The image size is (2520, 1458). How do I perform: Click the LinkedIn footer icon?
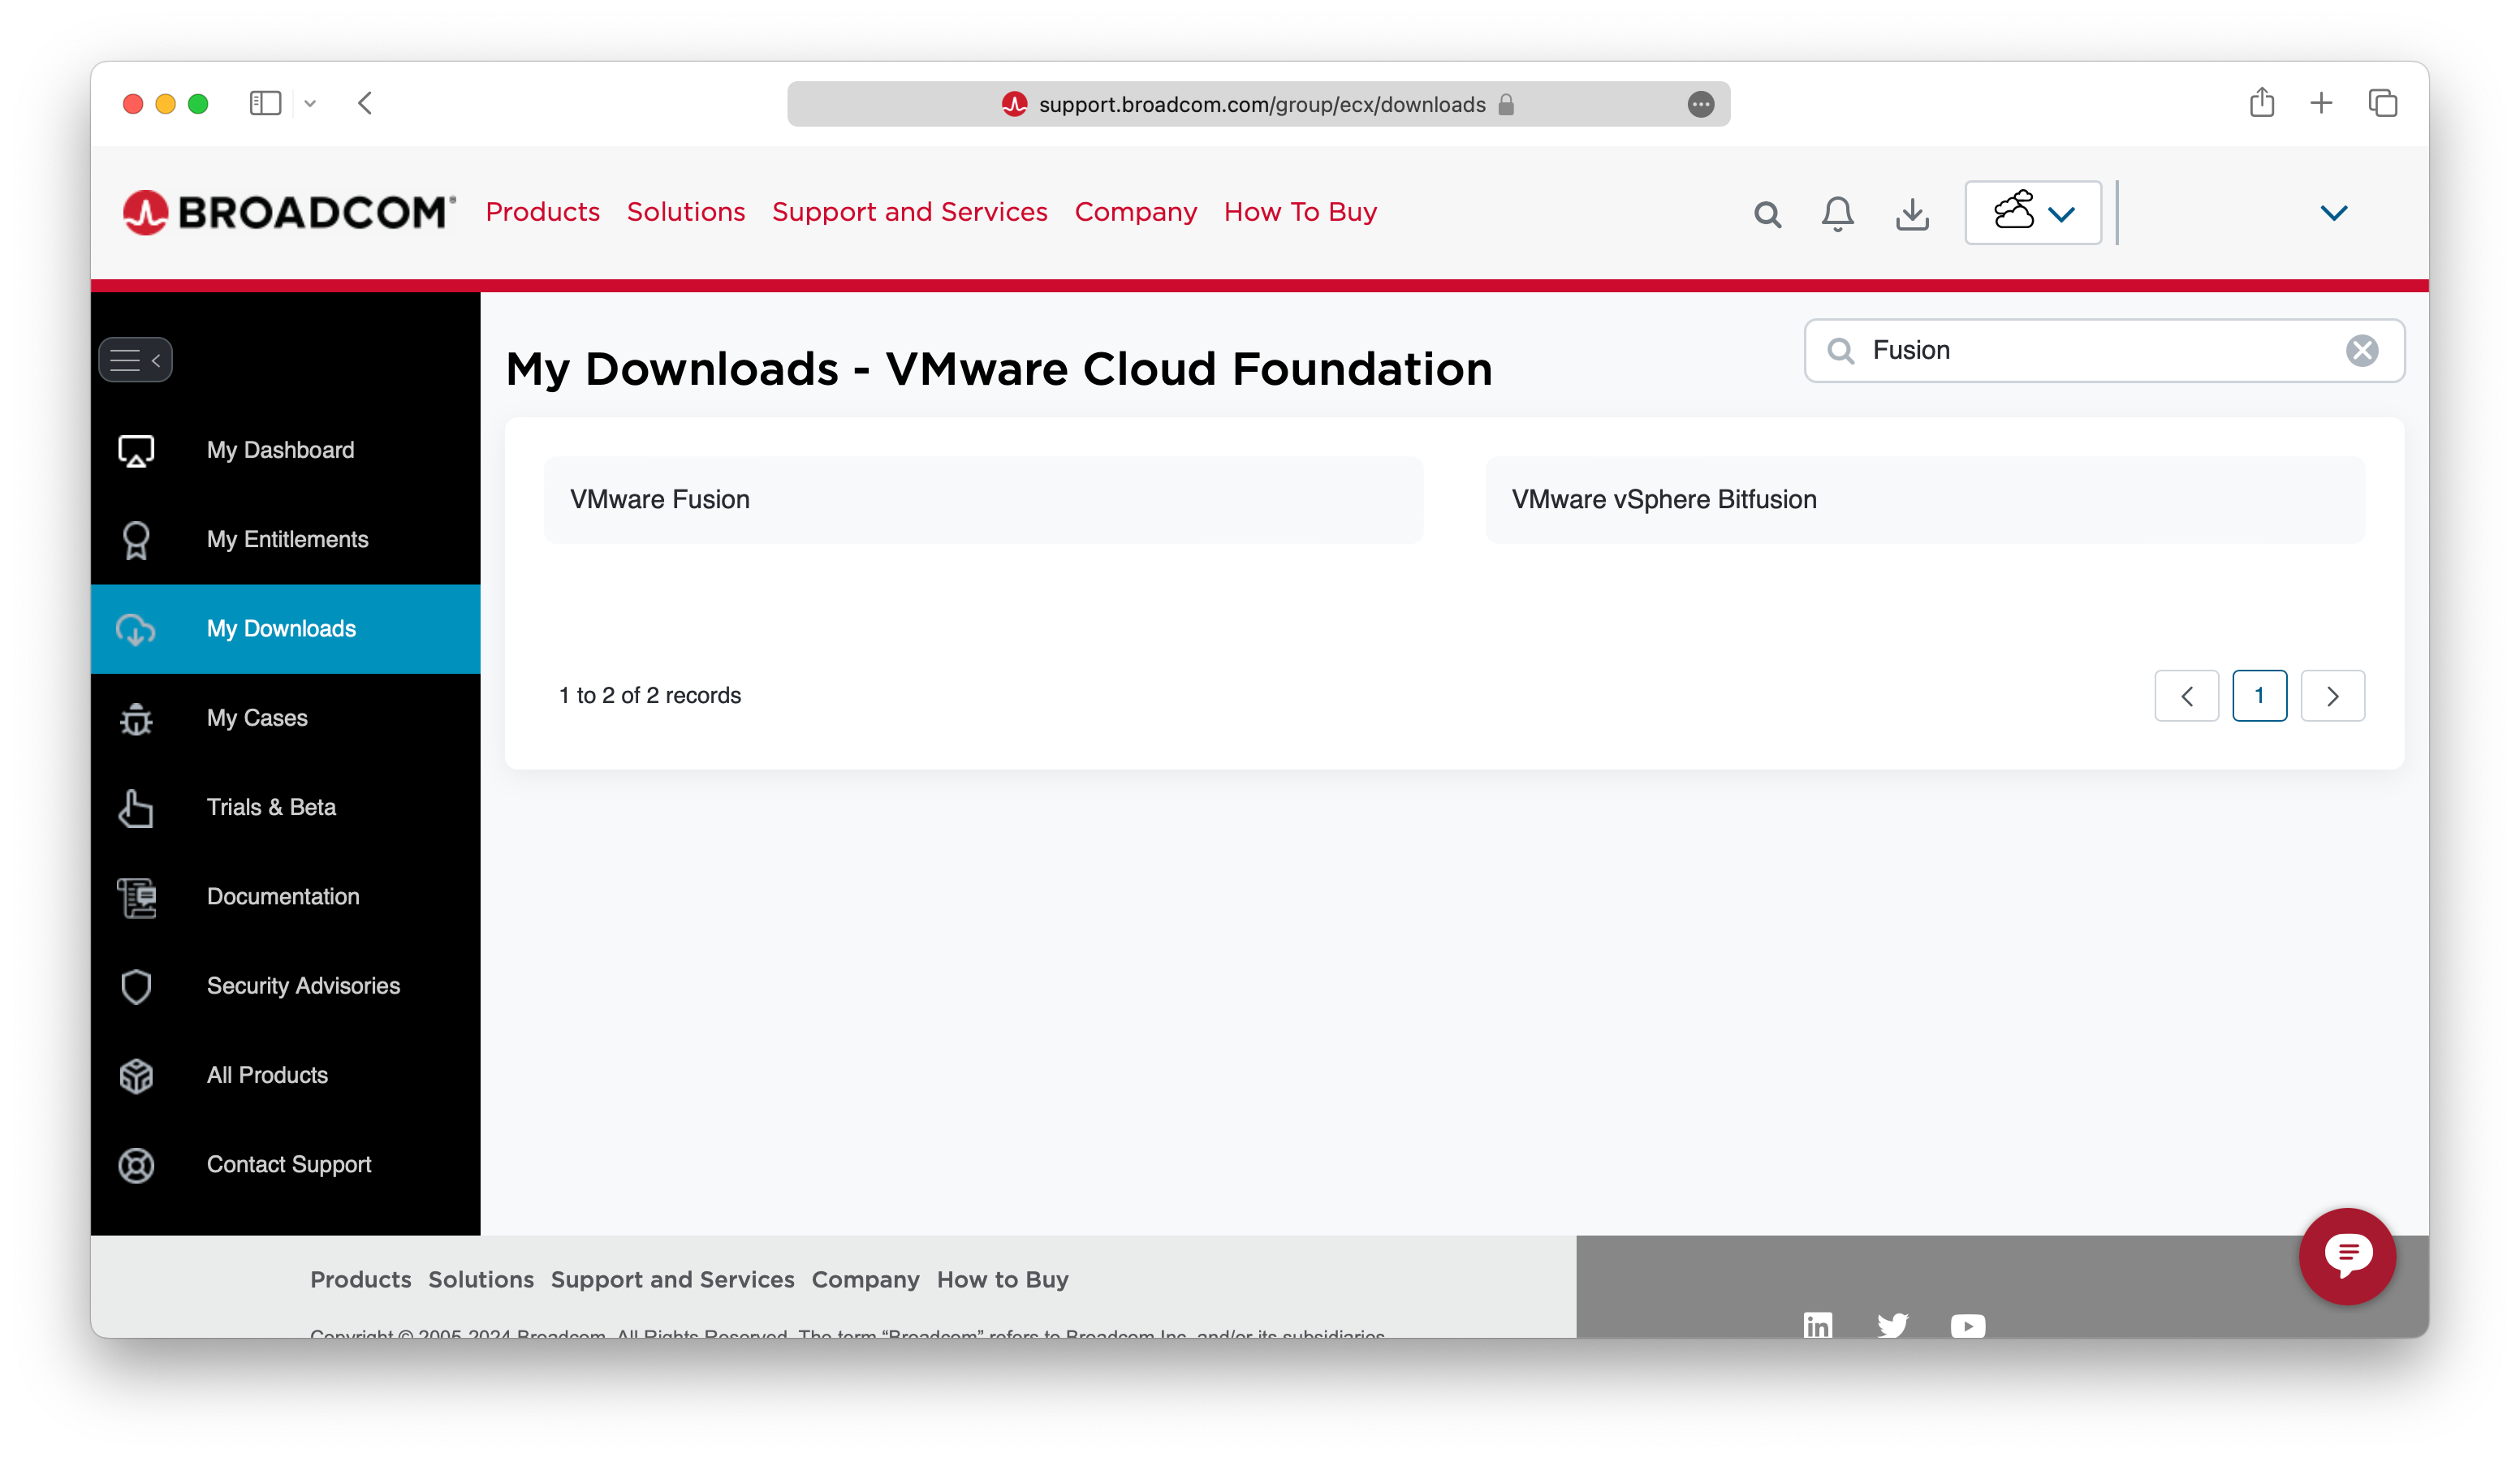click(1817, 1324)
